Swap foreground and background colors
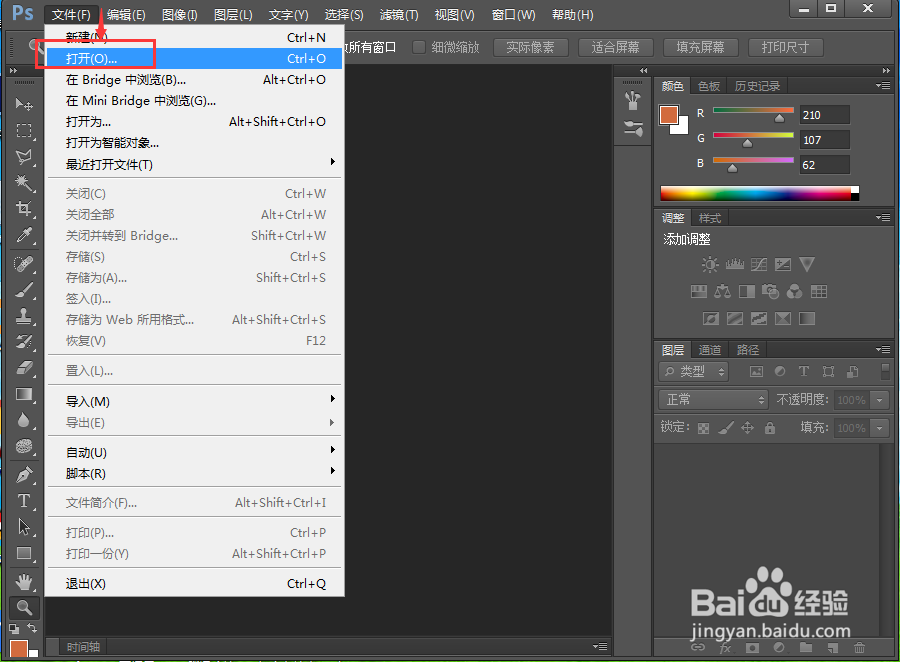This screenshot has width=900, height=662. 32,628
